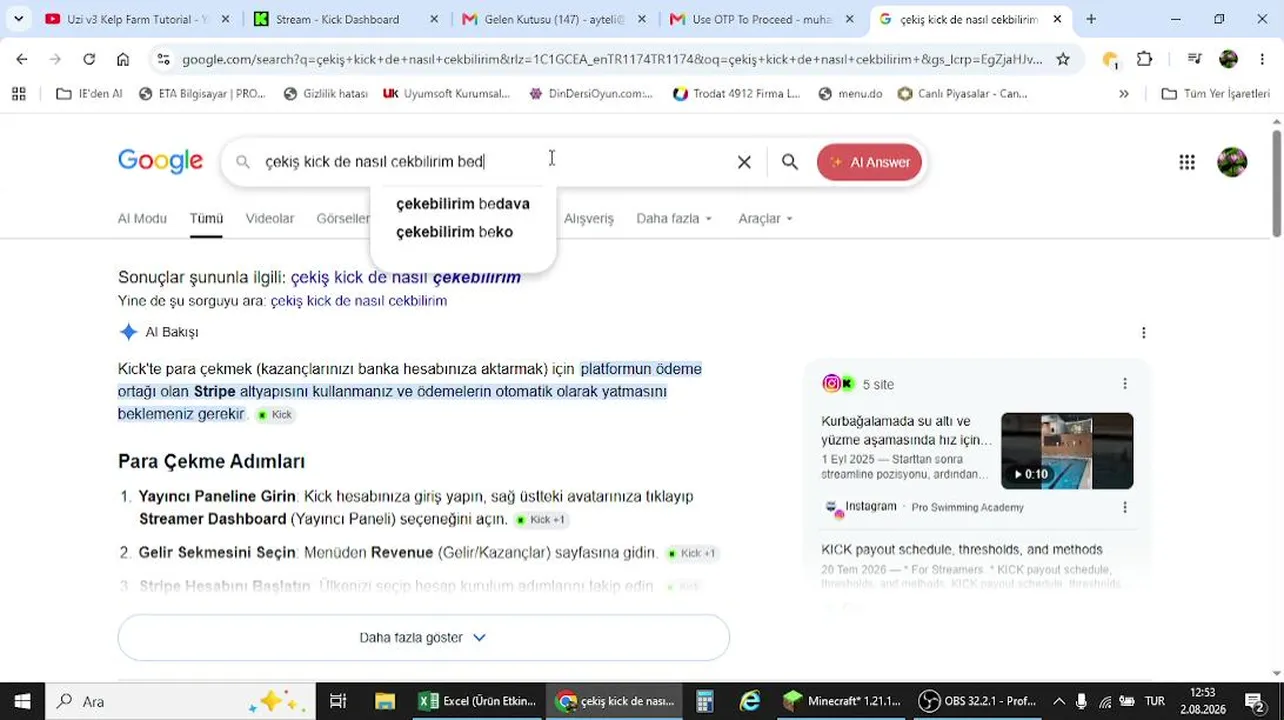Choose the 'çekebilirim bedava' suggestion
This screenshot has height=720, width=1284.
coord(463,203)
